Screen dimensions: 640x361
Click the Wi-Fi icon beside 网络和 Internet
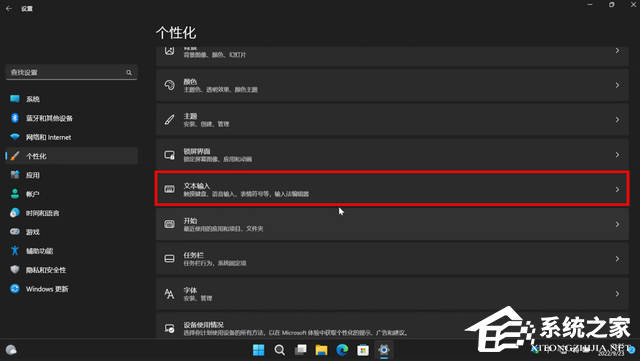(x=15, y=137)
